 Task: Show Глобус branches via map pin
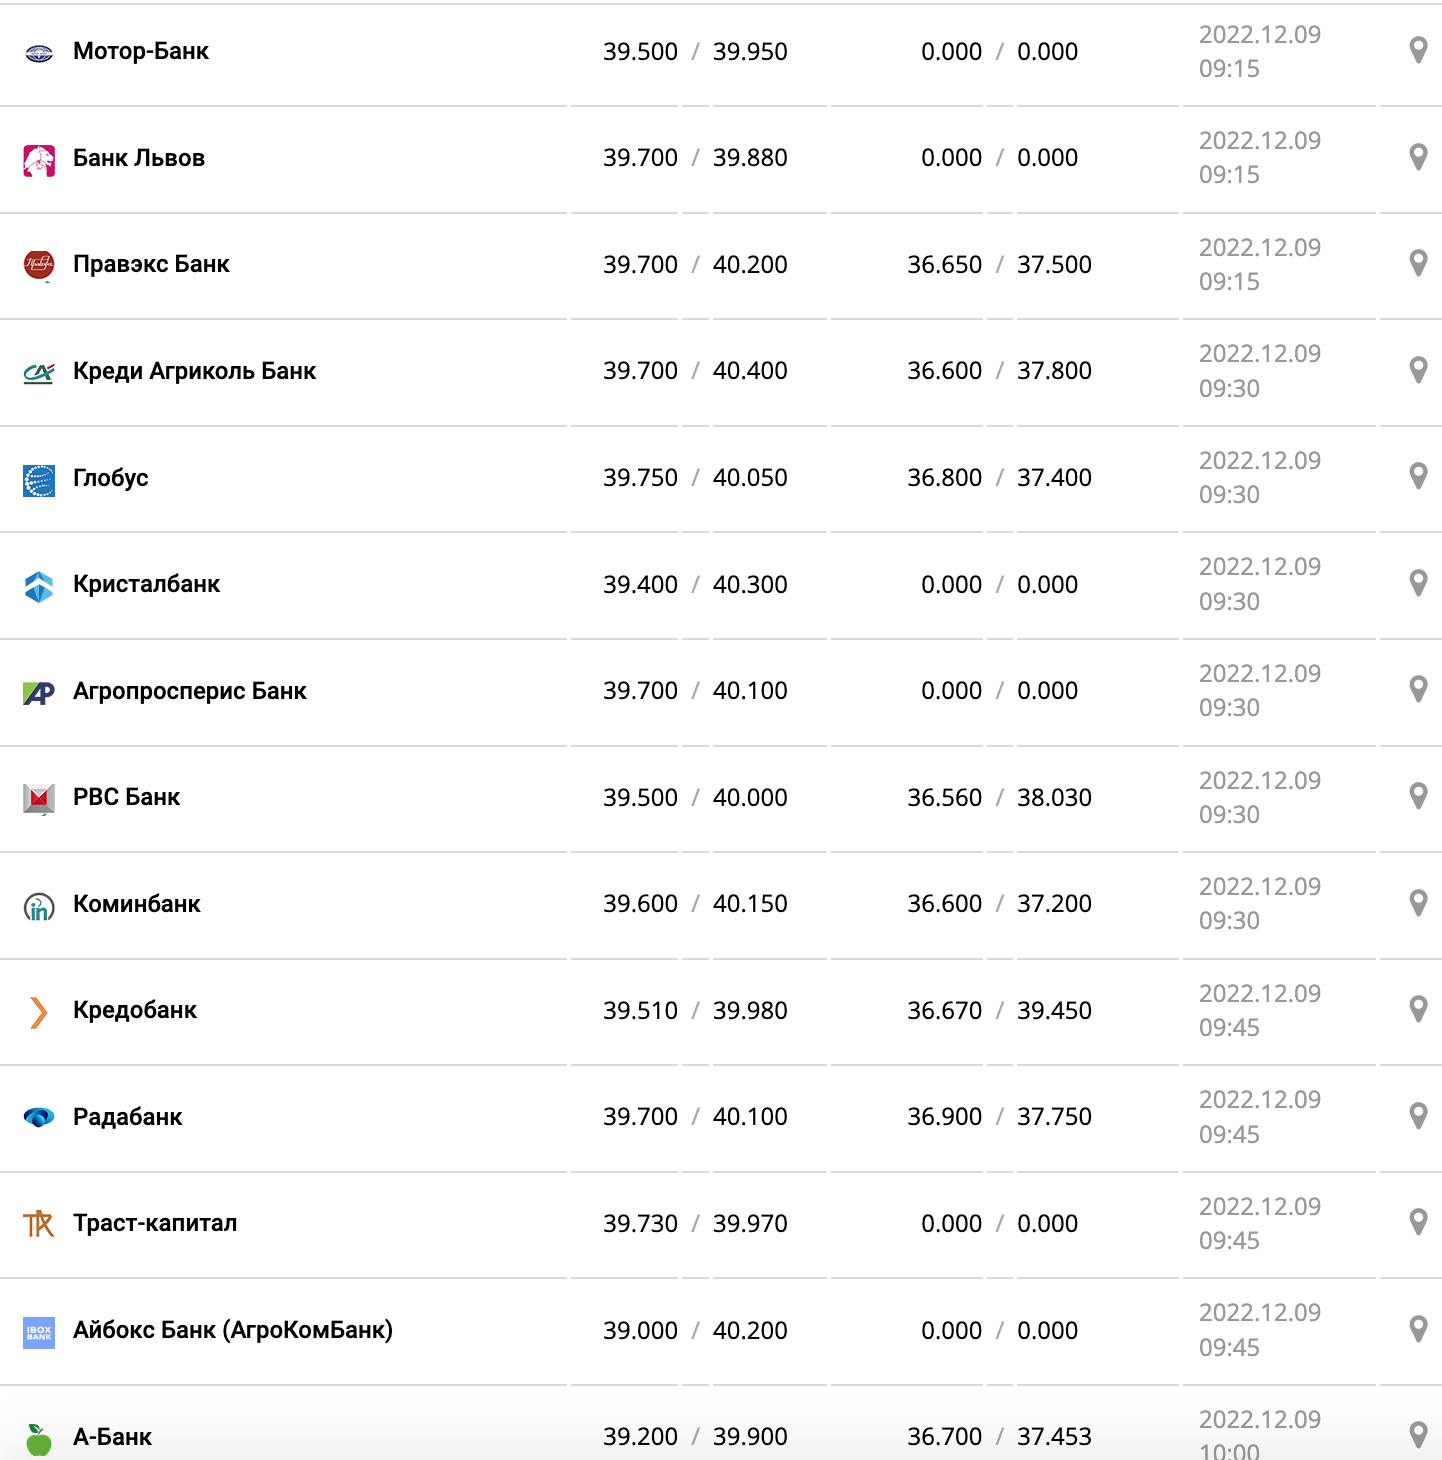coord(1417,476)
